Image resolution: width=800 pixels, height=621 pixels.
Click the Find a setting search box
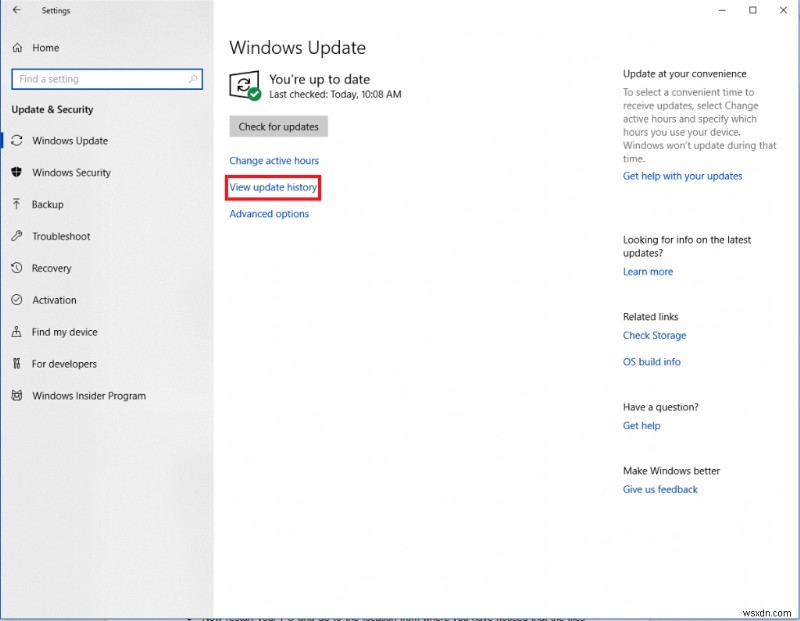click(x=107, y=79)
